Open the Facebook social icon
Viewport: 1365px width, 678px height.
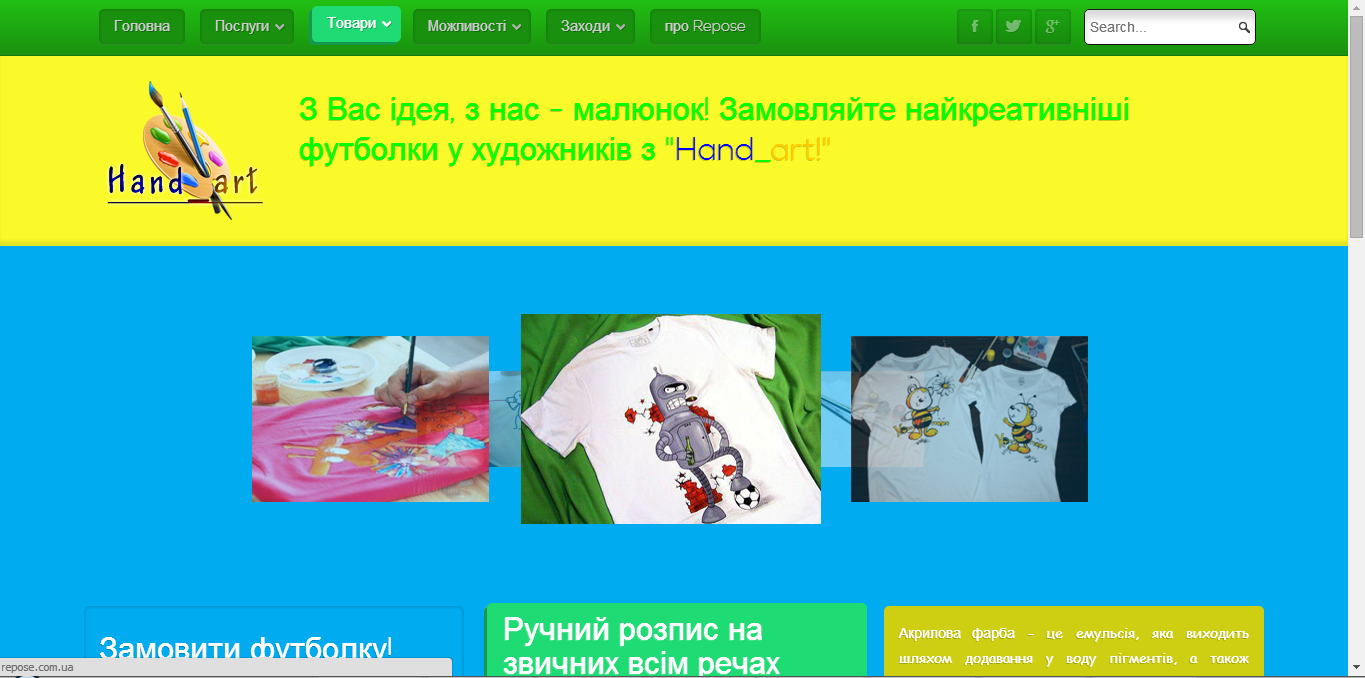(975, 27)
